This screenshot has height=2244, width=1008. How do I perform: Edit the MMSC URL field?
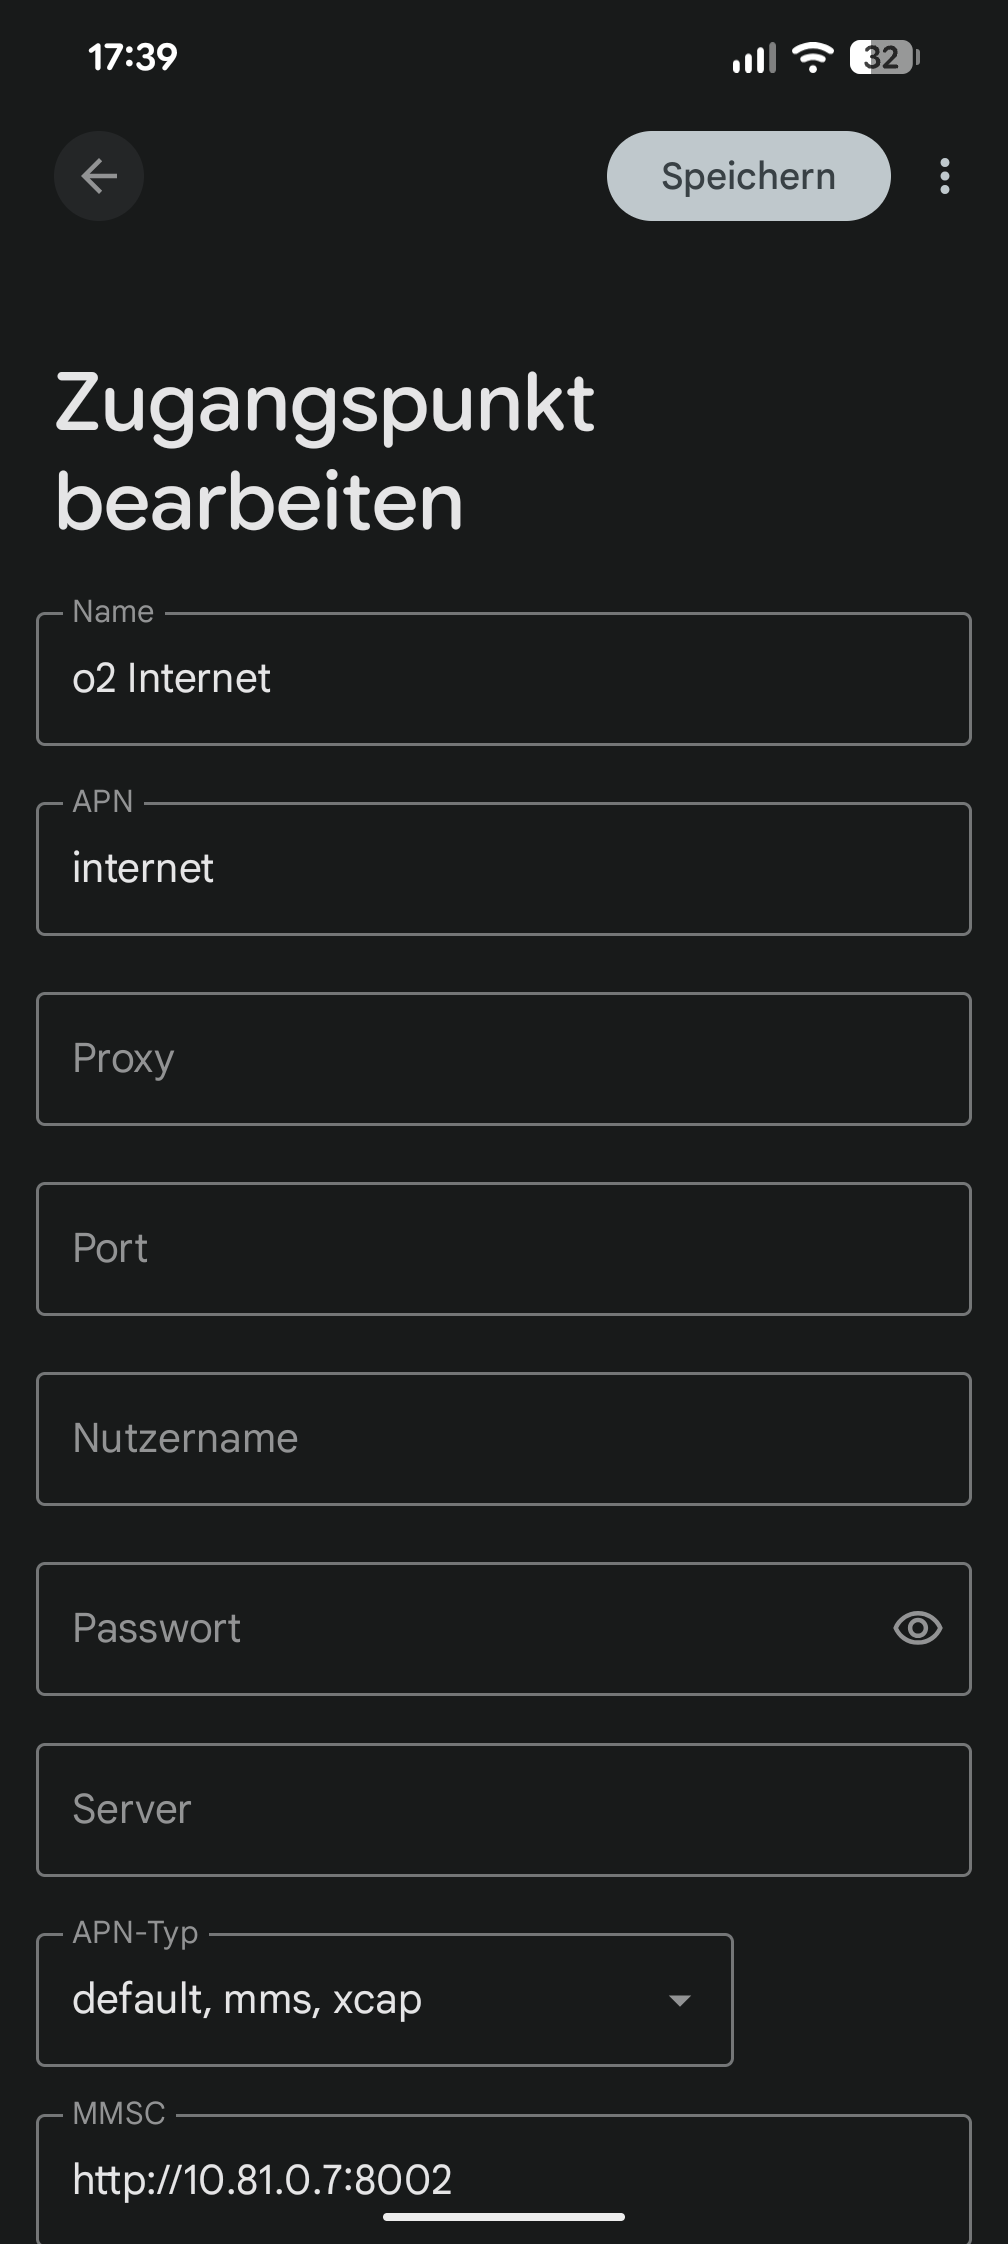click(504, 2180)
